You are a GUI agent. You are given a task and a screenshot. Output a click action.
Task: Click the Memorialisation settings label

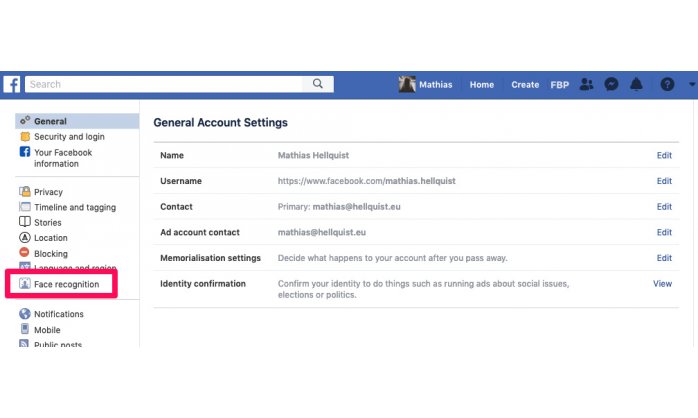[x=211, y=258]
